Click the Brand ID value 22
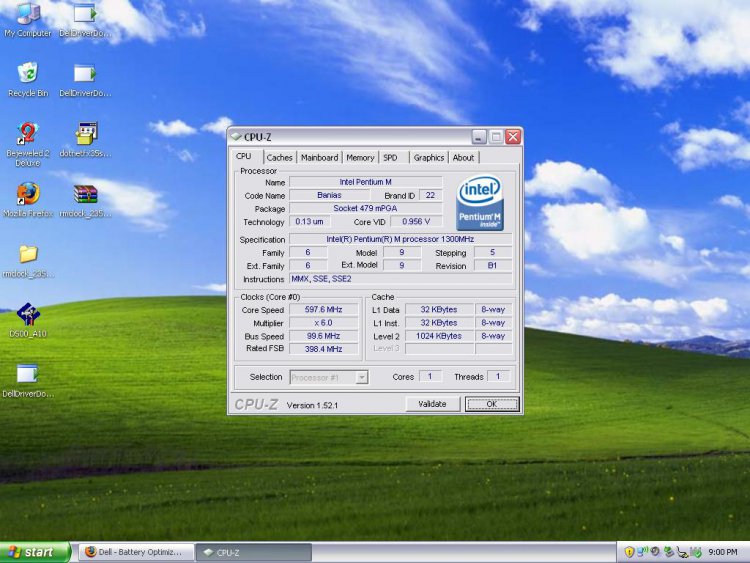The image size is (750, 563). pyautogui.click(x=430, y=195)
